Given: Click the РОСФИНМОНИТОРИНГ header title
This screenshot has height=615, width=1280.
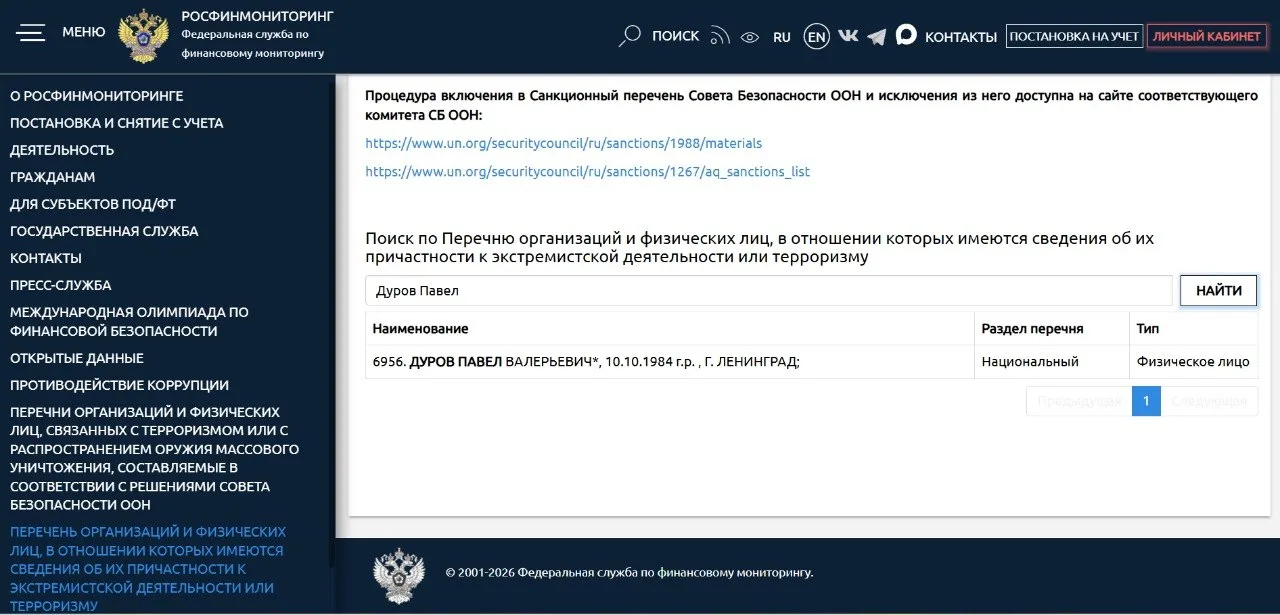Looking at the screenshot, I should click(x=257, y=16).
